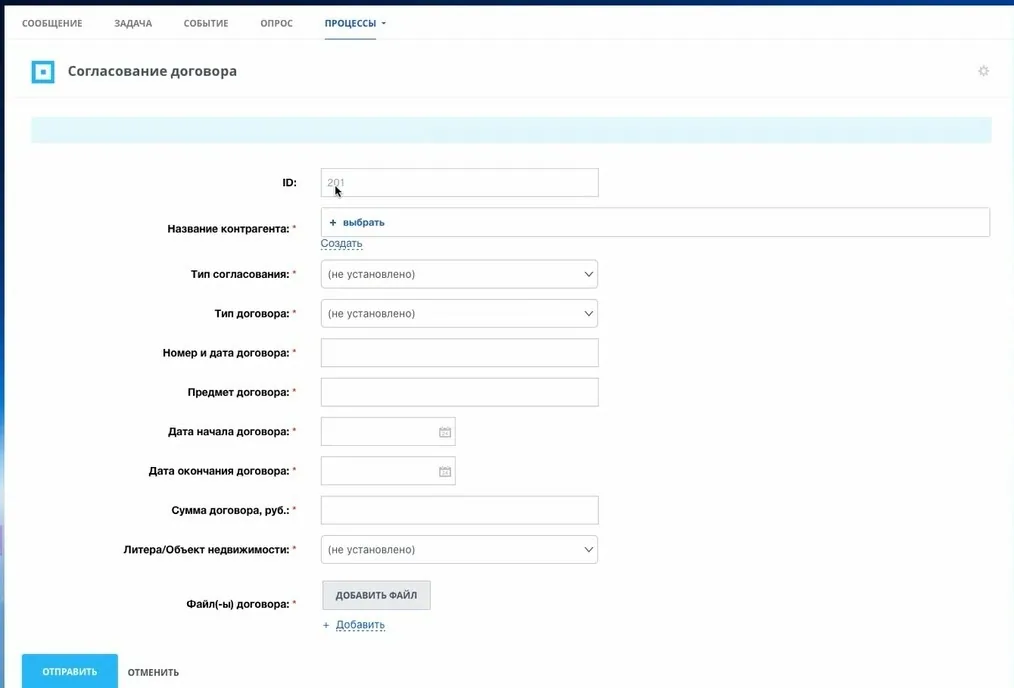Open the settings gear icon

point(983,71)
